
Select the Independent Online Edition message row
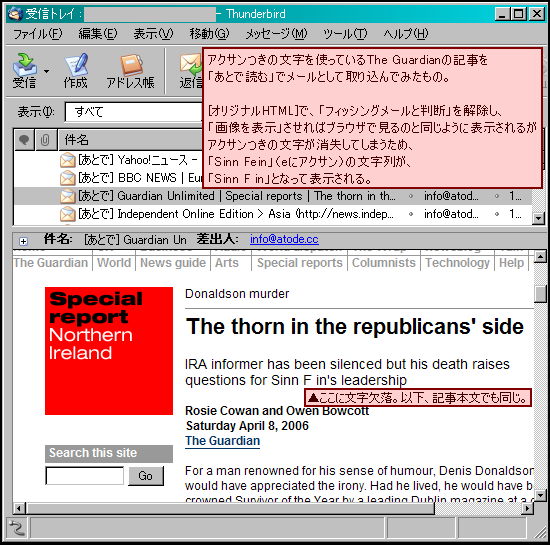pos(273,214)
